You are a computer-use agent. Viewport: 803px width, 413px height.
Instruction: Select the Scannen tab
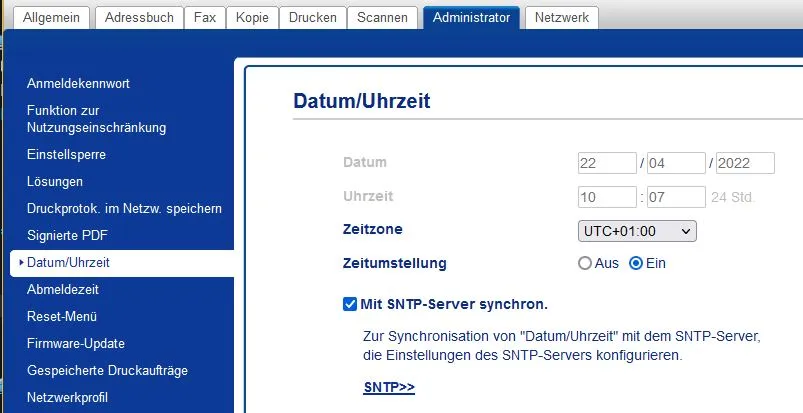[x=382, y=18]
